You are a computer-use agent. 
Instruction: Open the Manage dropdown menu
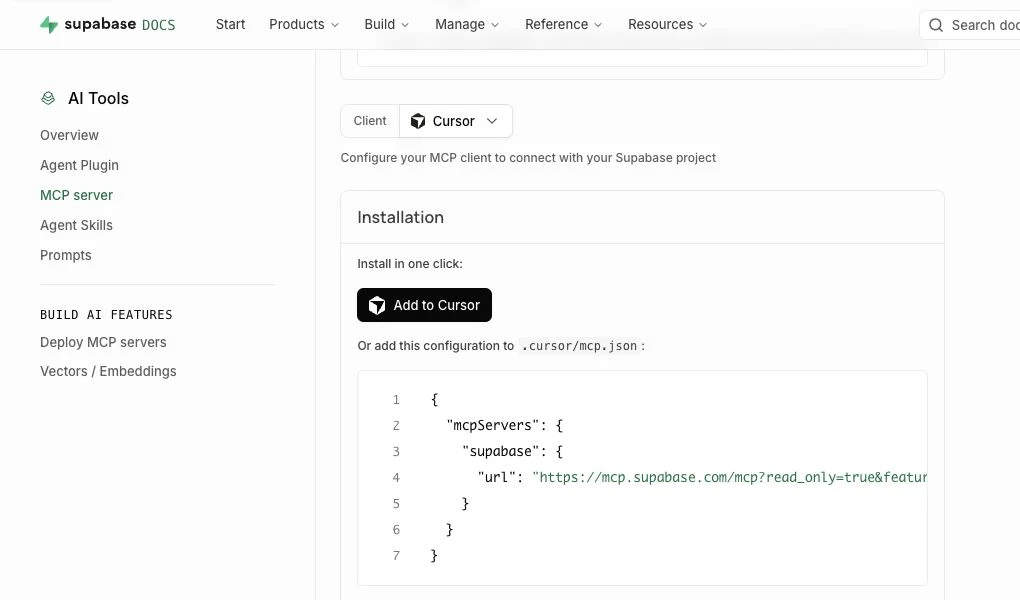(467, 24)
